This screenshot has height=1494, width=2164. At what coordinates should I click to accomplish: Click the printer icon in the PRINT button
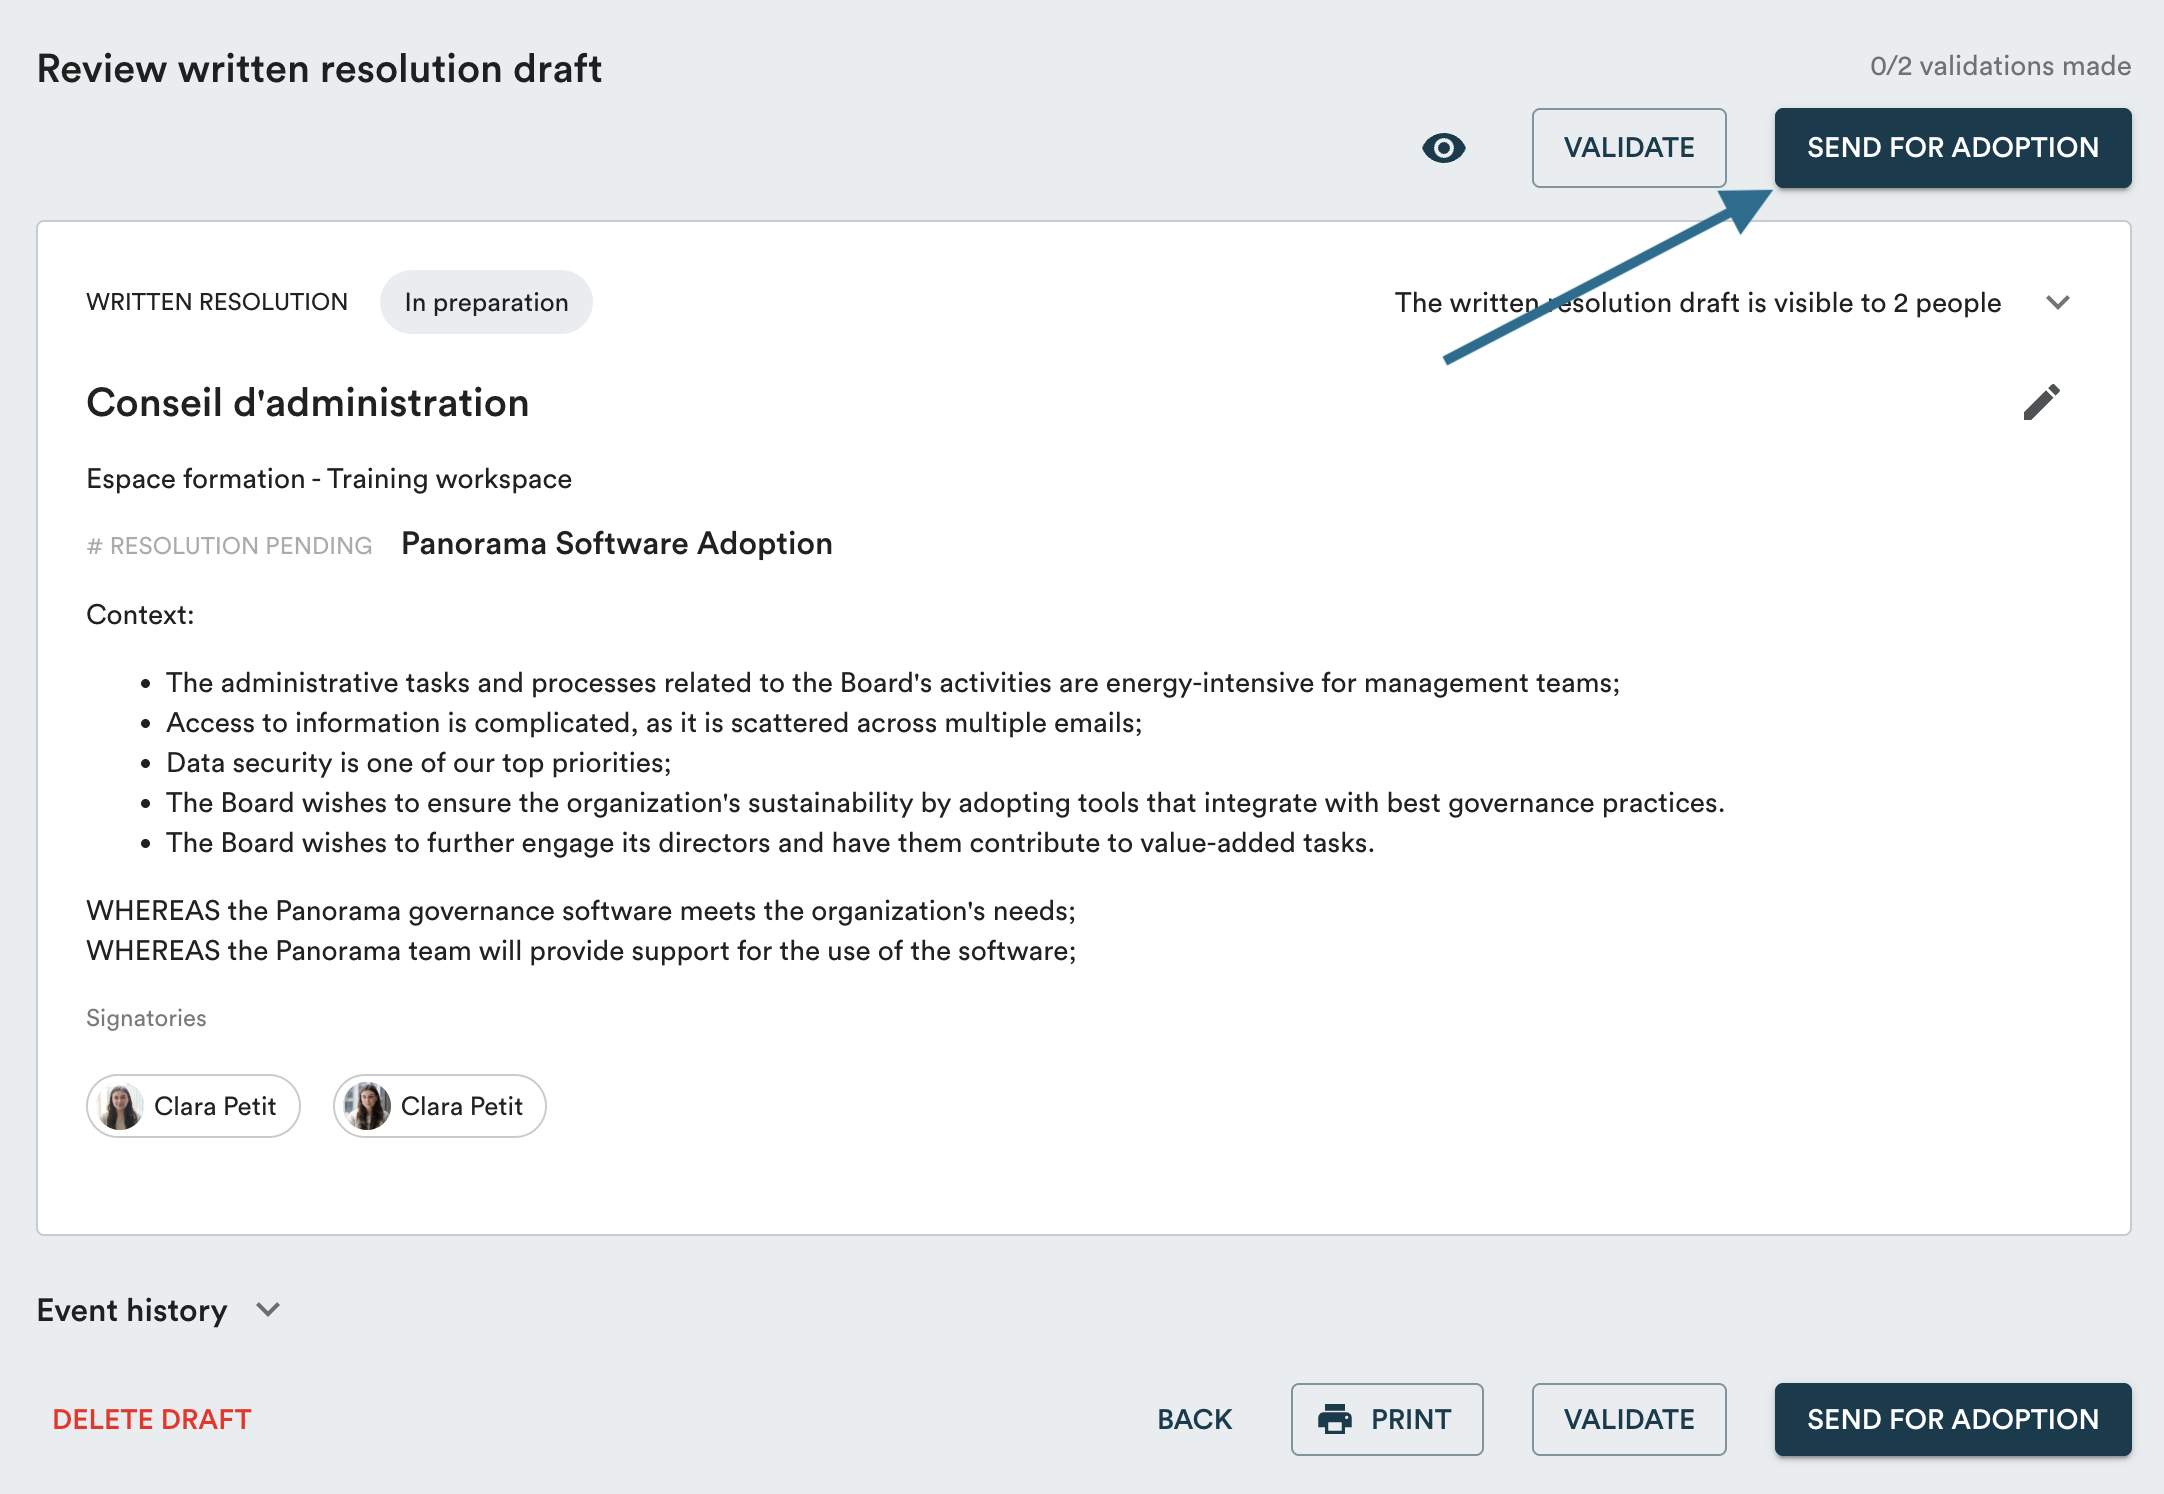click(x=1335, y=1419)
